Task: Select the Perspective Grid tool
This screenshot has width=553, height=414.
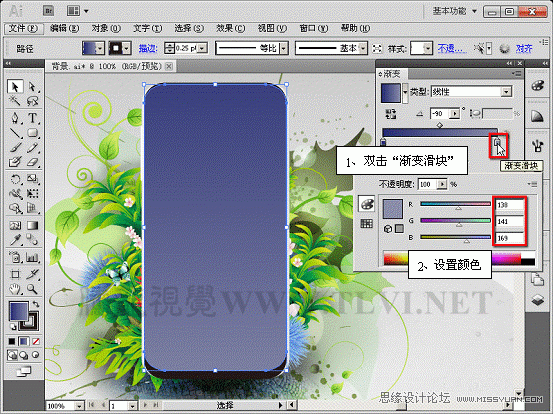Action: point(32,208)
